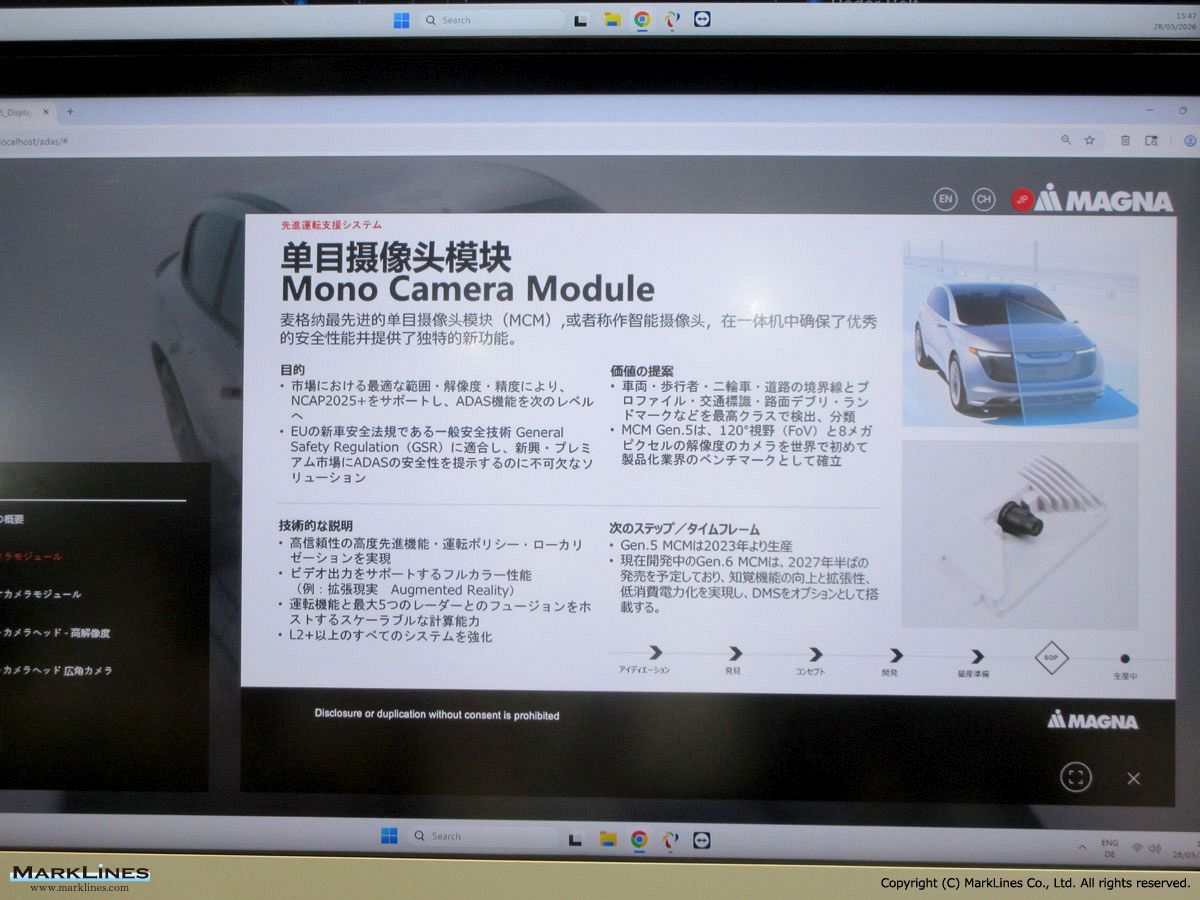Click the 価値の提案 section heading
This screenshot has width=1200, height=900.
(642, 370)
